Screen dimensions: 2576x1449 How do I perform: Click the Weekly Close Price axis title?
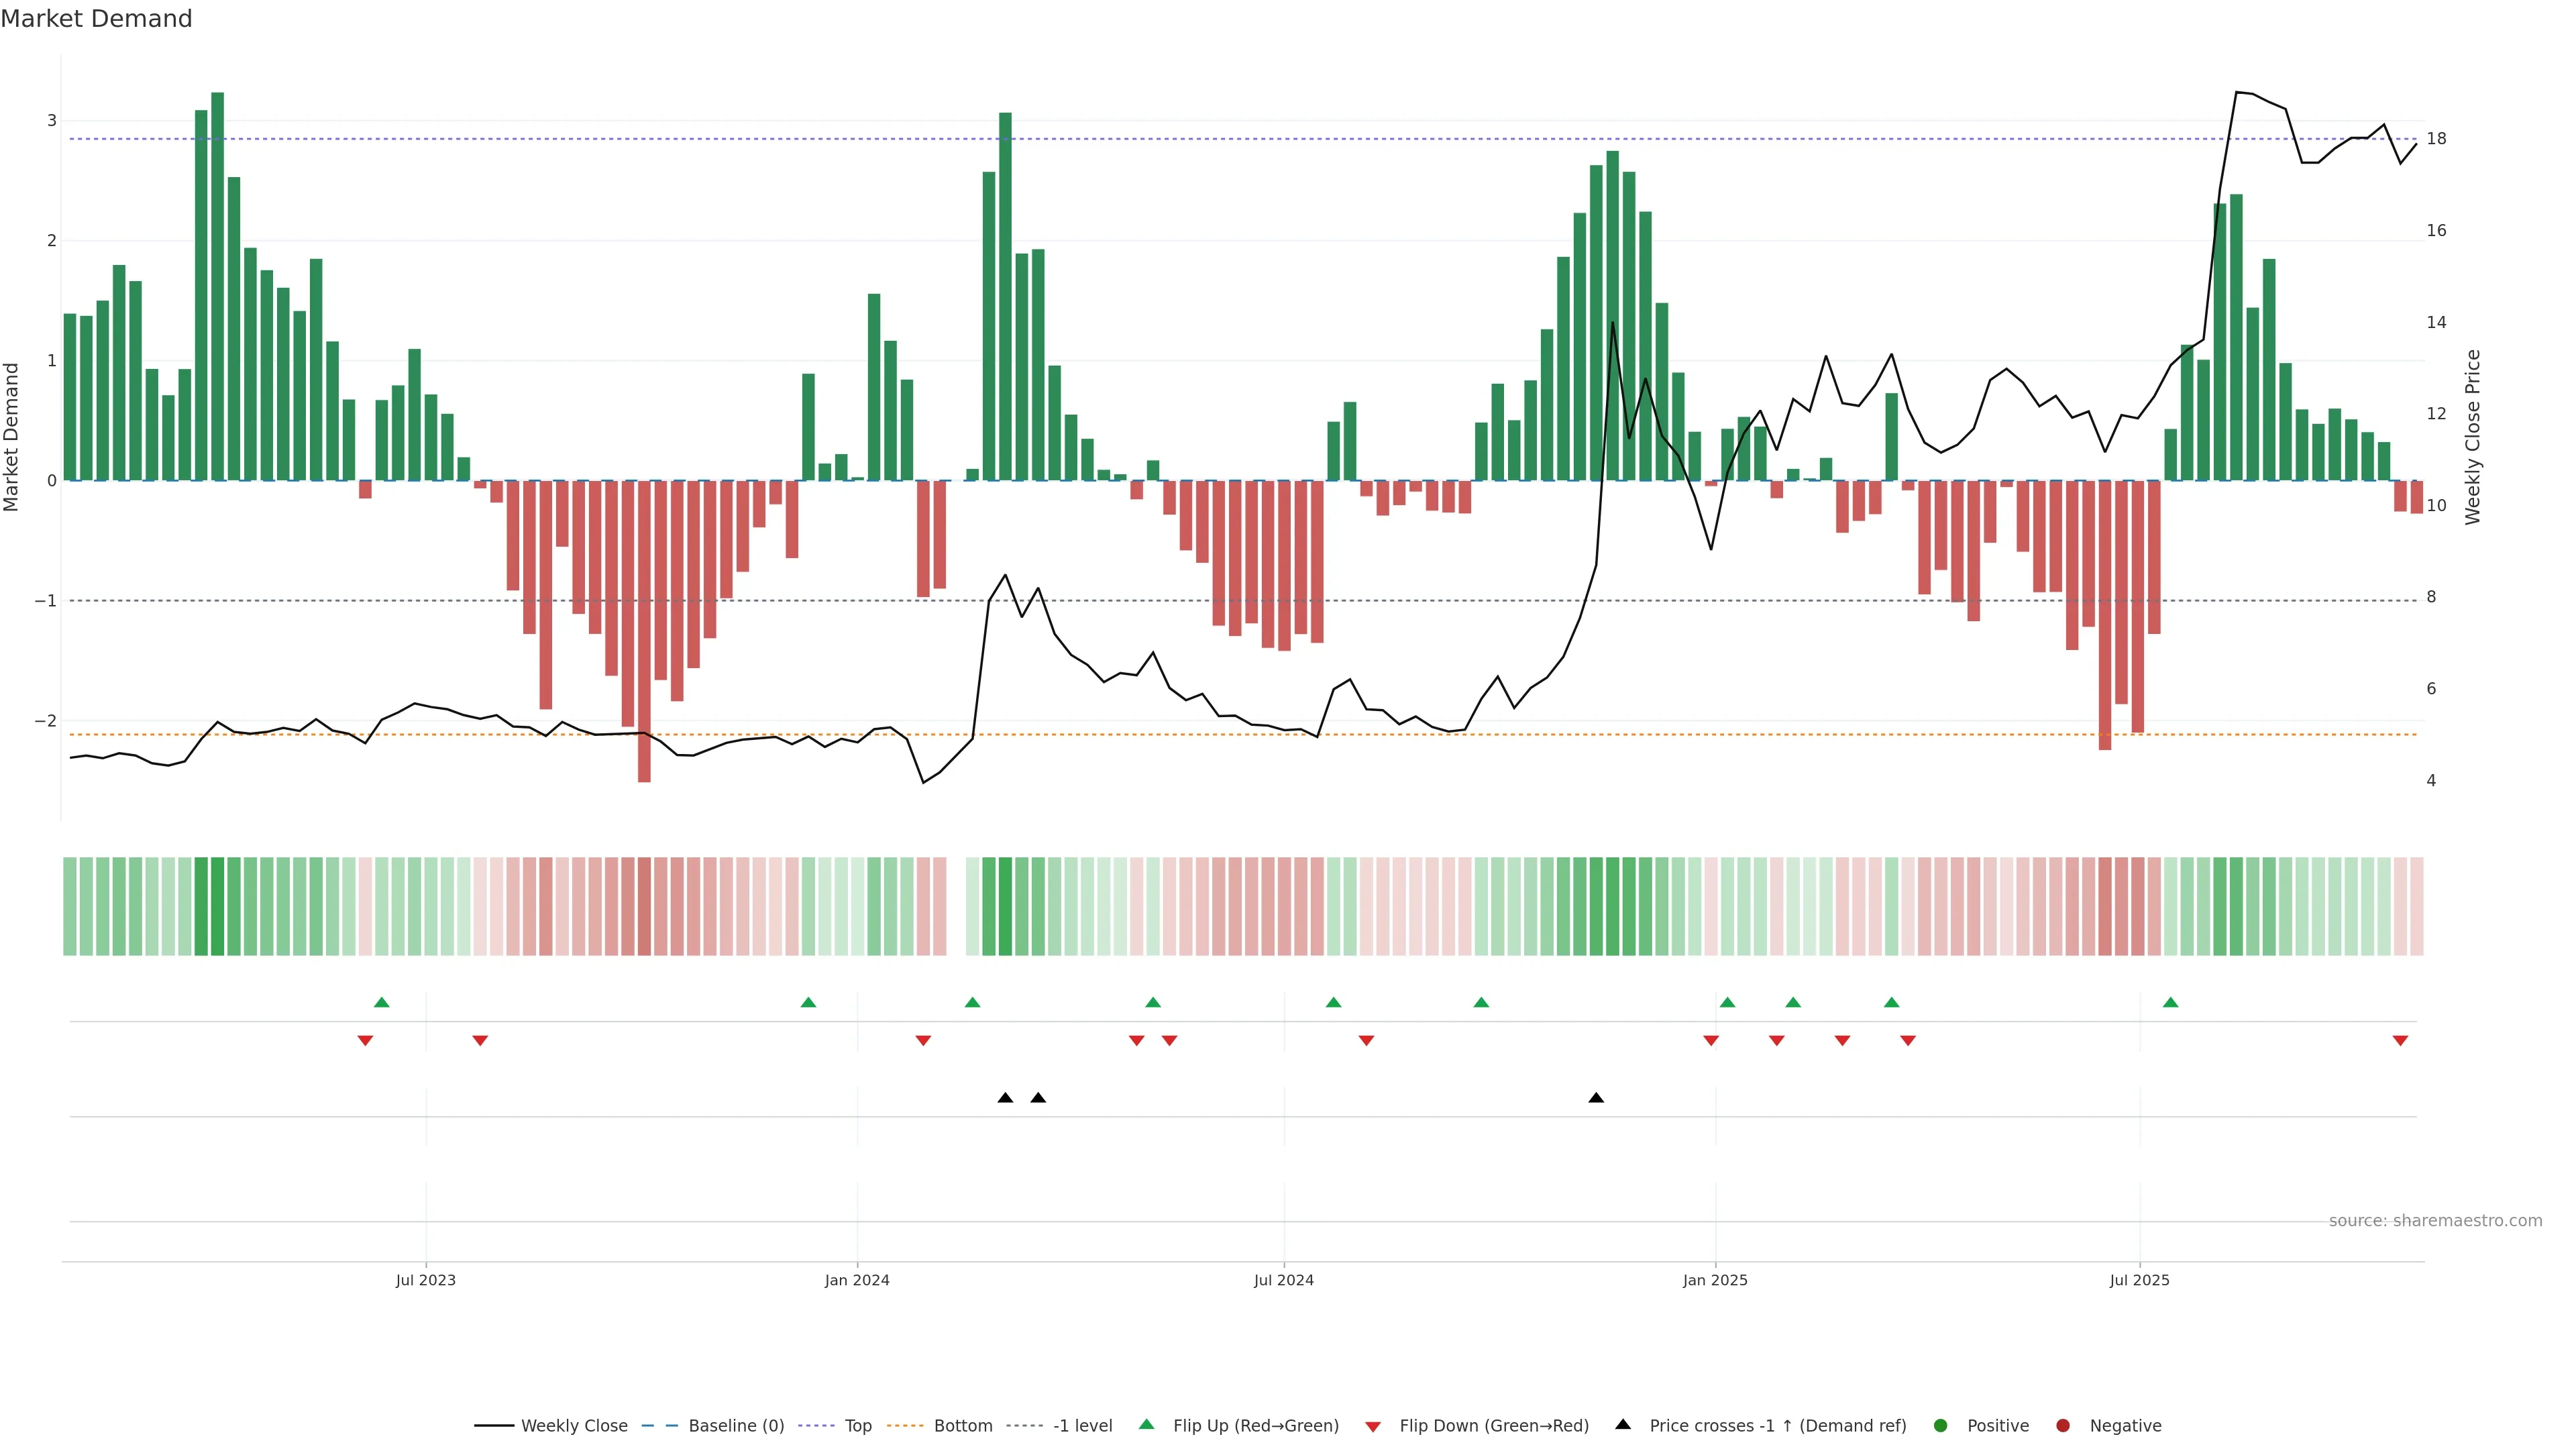[x=2473, y=437]
